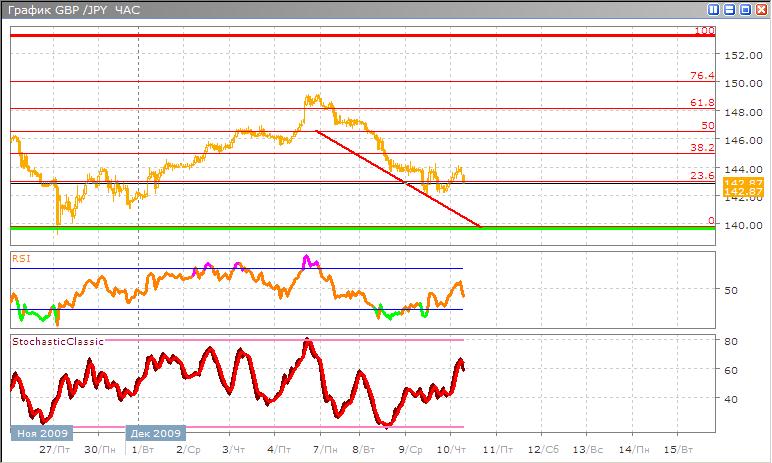772x463 pixels.
Task: Click the 7/Пн date on time axis
Action: (x=320, y=451)
